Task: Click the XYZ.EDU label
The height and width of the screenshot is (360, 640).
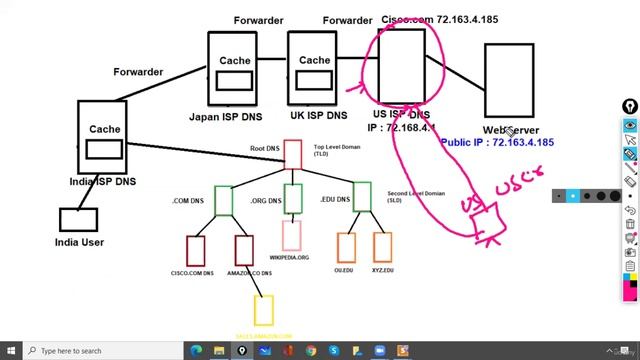Action: [x=382, y=270]
